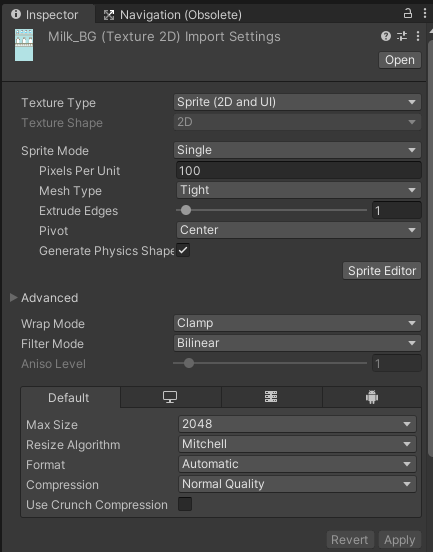Switch to the Inspector tab

pyautogui.click(x=49, y=14)
